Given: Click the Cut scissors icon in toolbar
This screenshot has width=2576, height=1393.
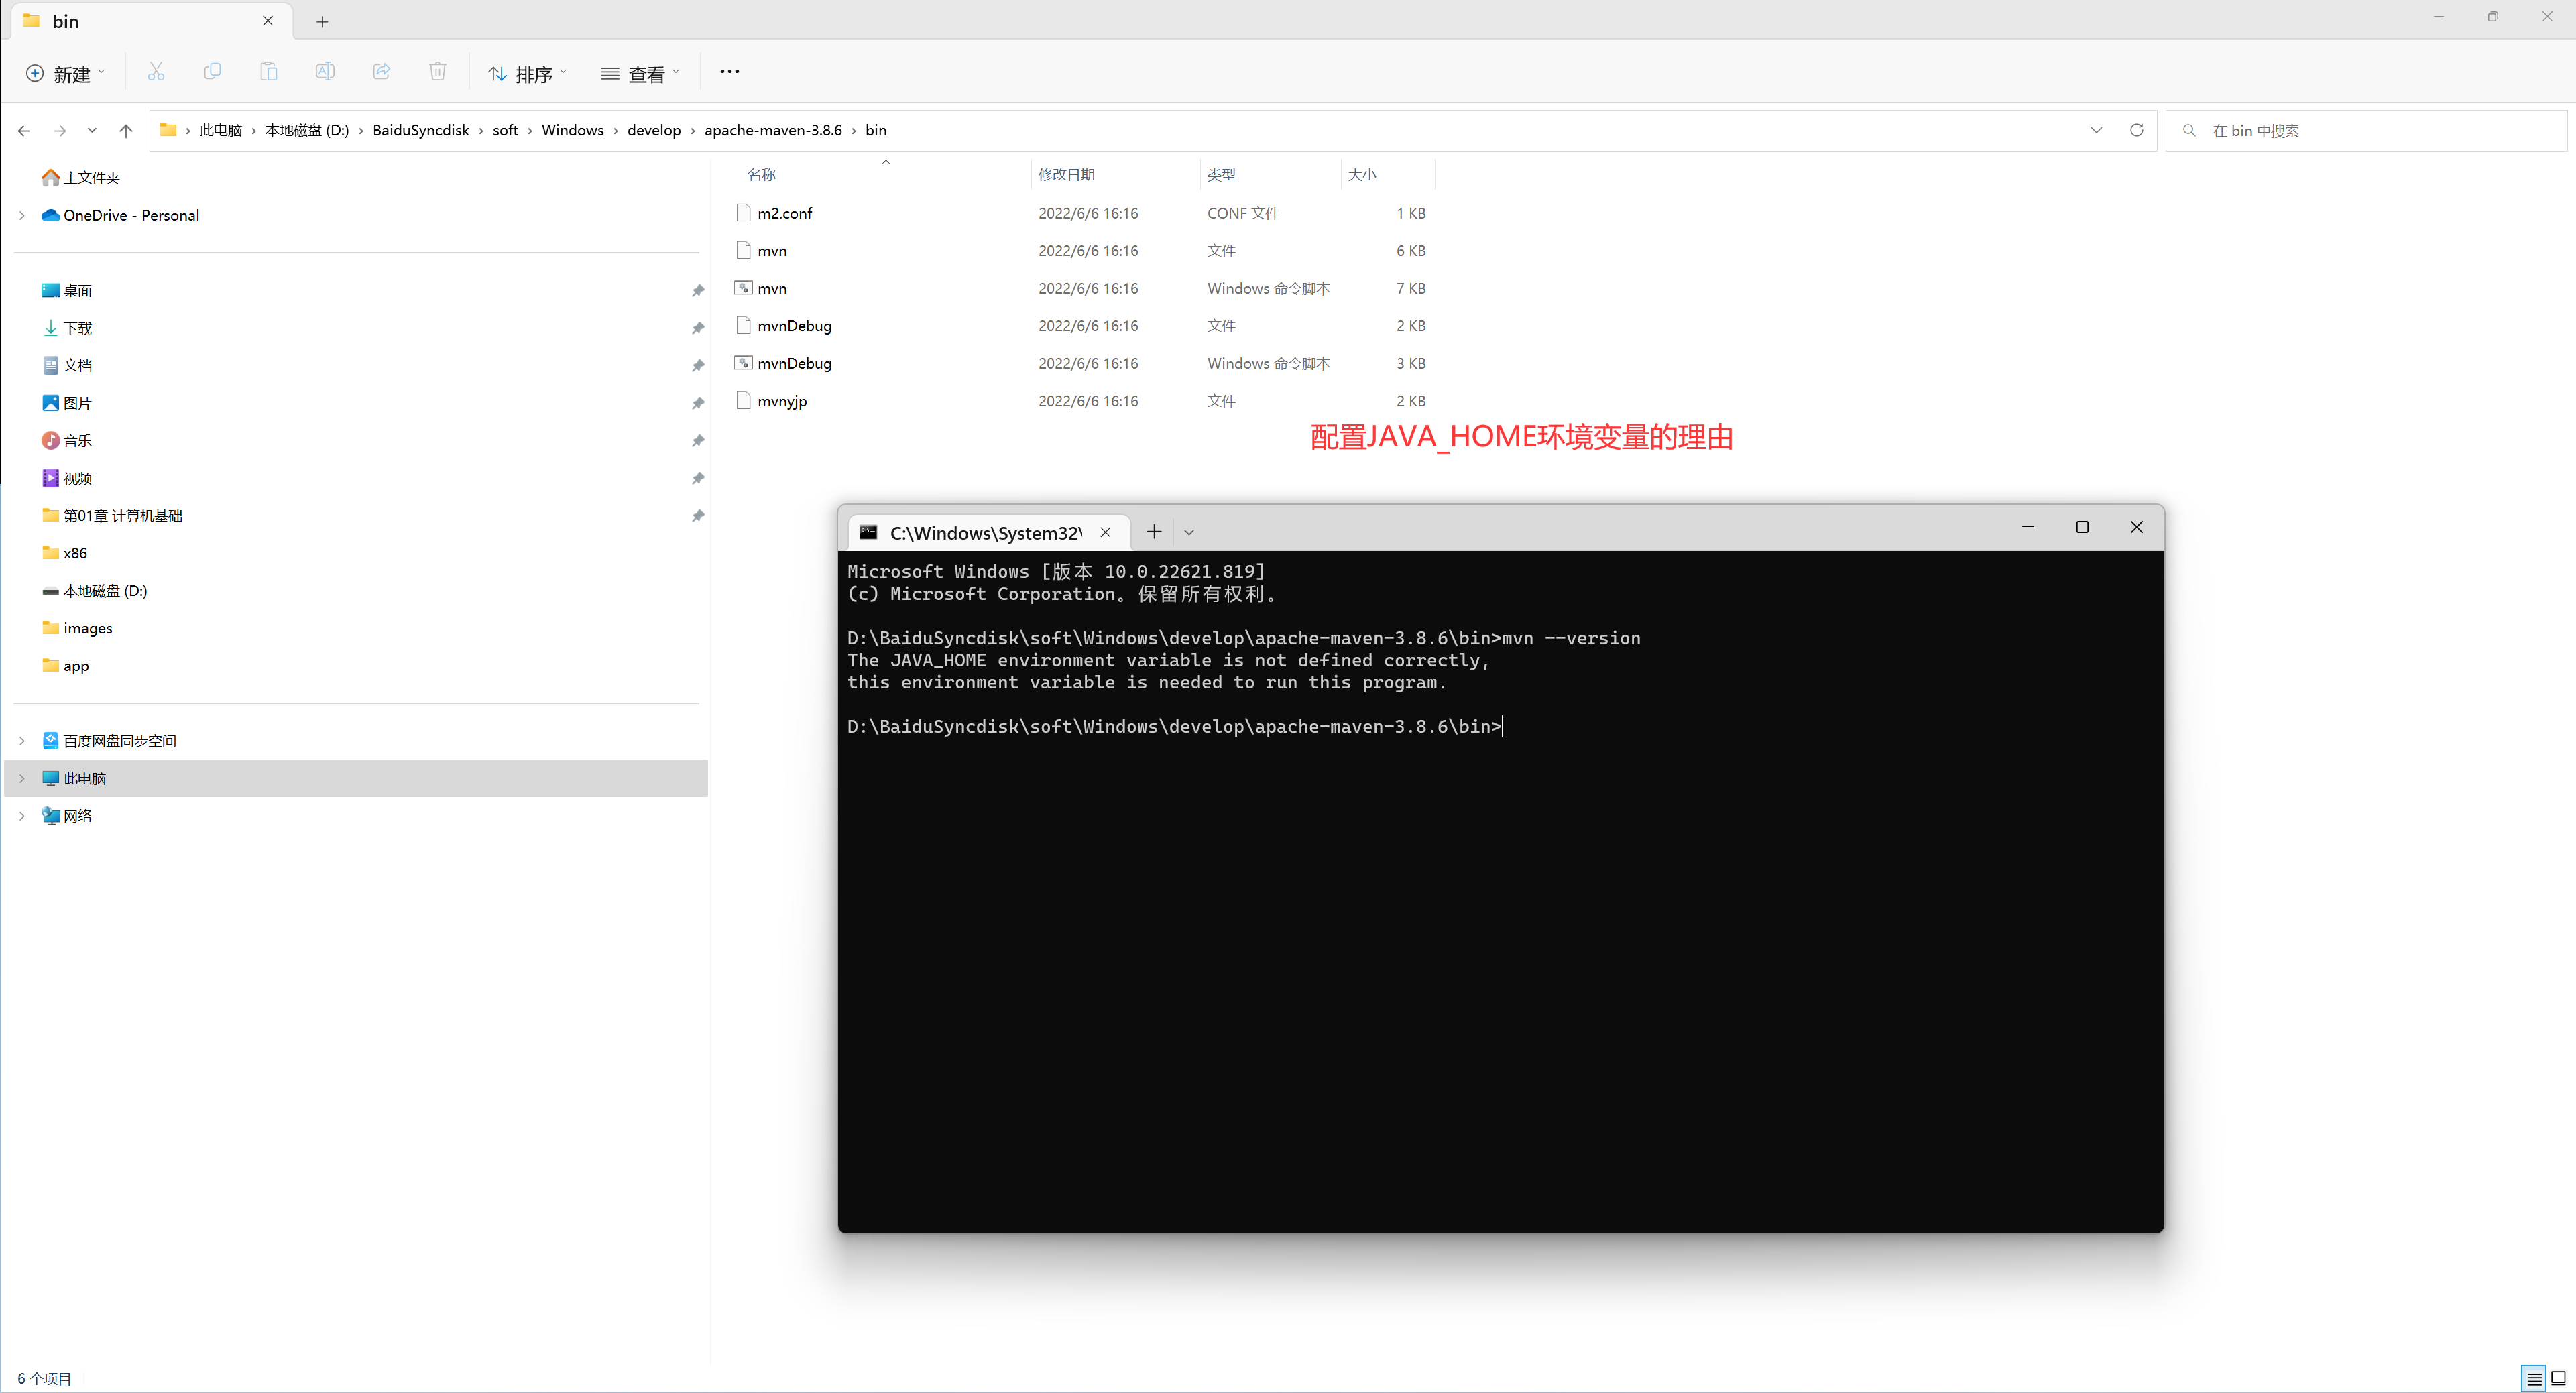Looking at the screenshot, I should coord(156,72).
